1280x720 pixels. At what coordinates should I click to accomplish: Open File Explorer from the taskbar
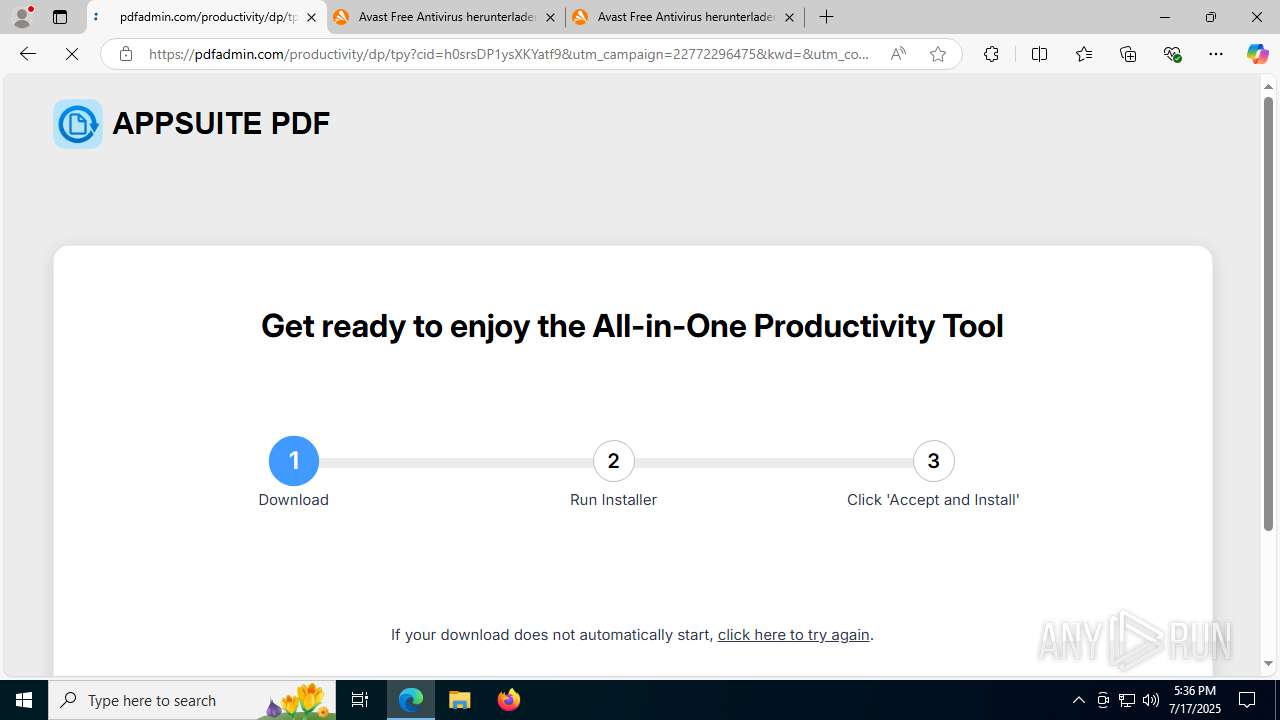tap(460, 700)
